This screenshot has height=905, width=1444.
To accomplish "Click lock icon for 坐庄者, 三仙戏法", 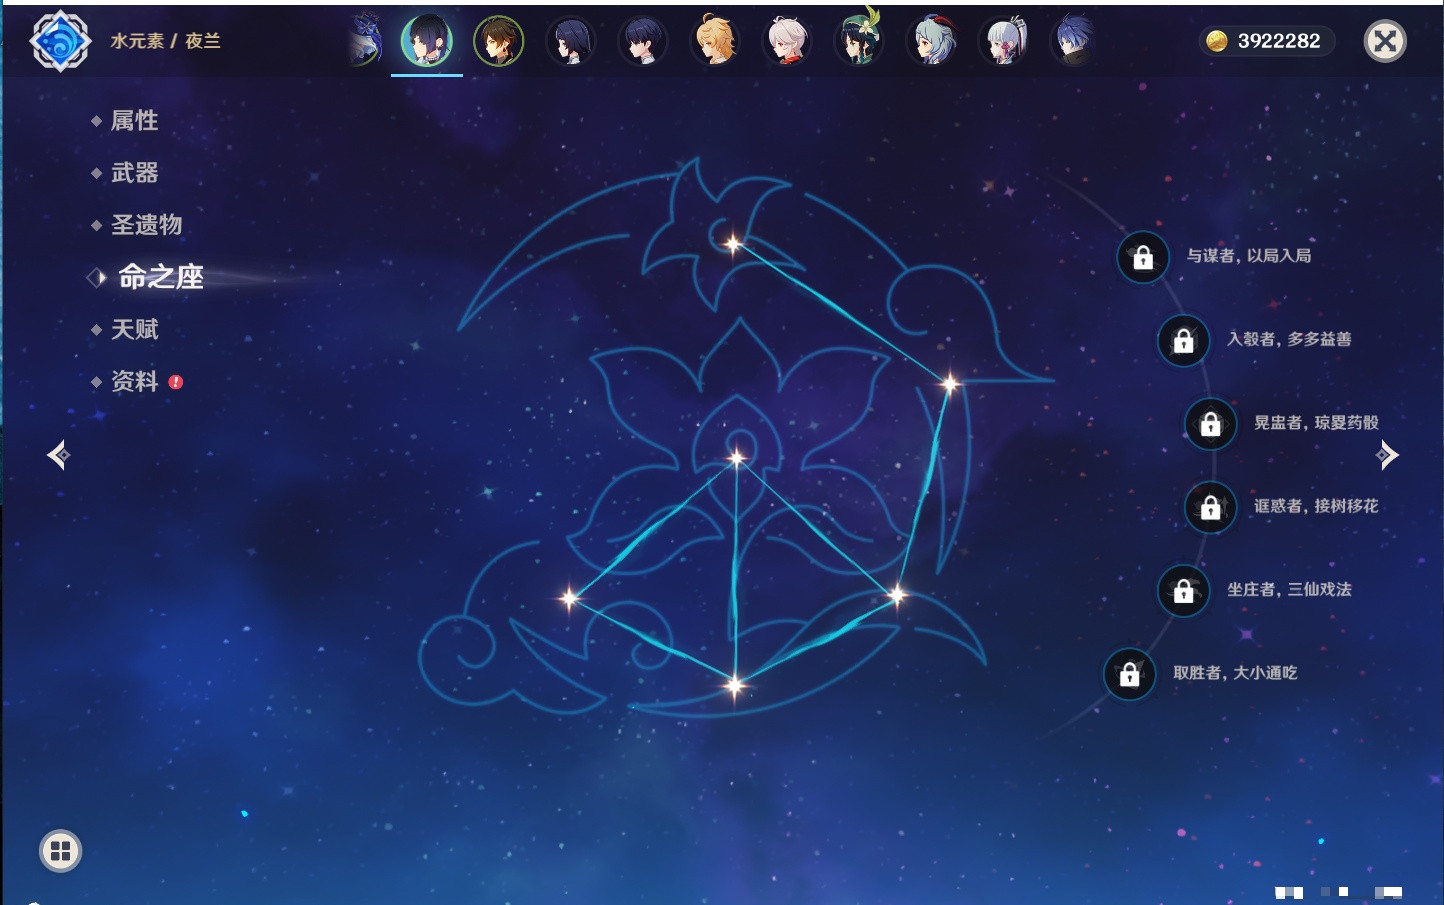I will click(1183, 591).
